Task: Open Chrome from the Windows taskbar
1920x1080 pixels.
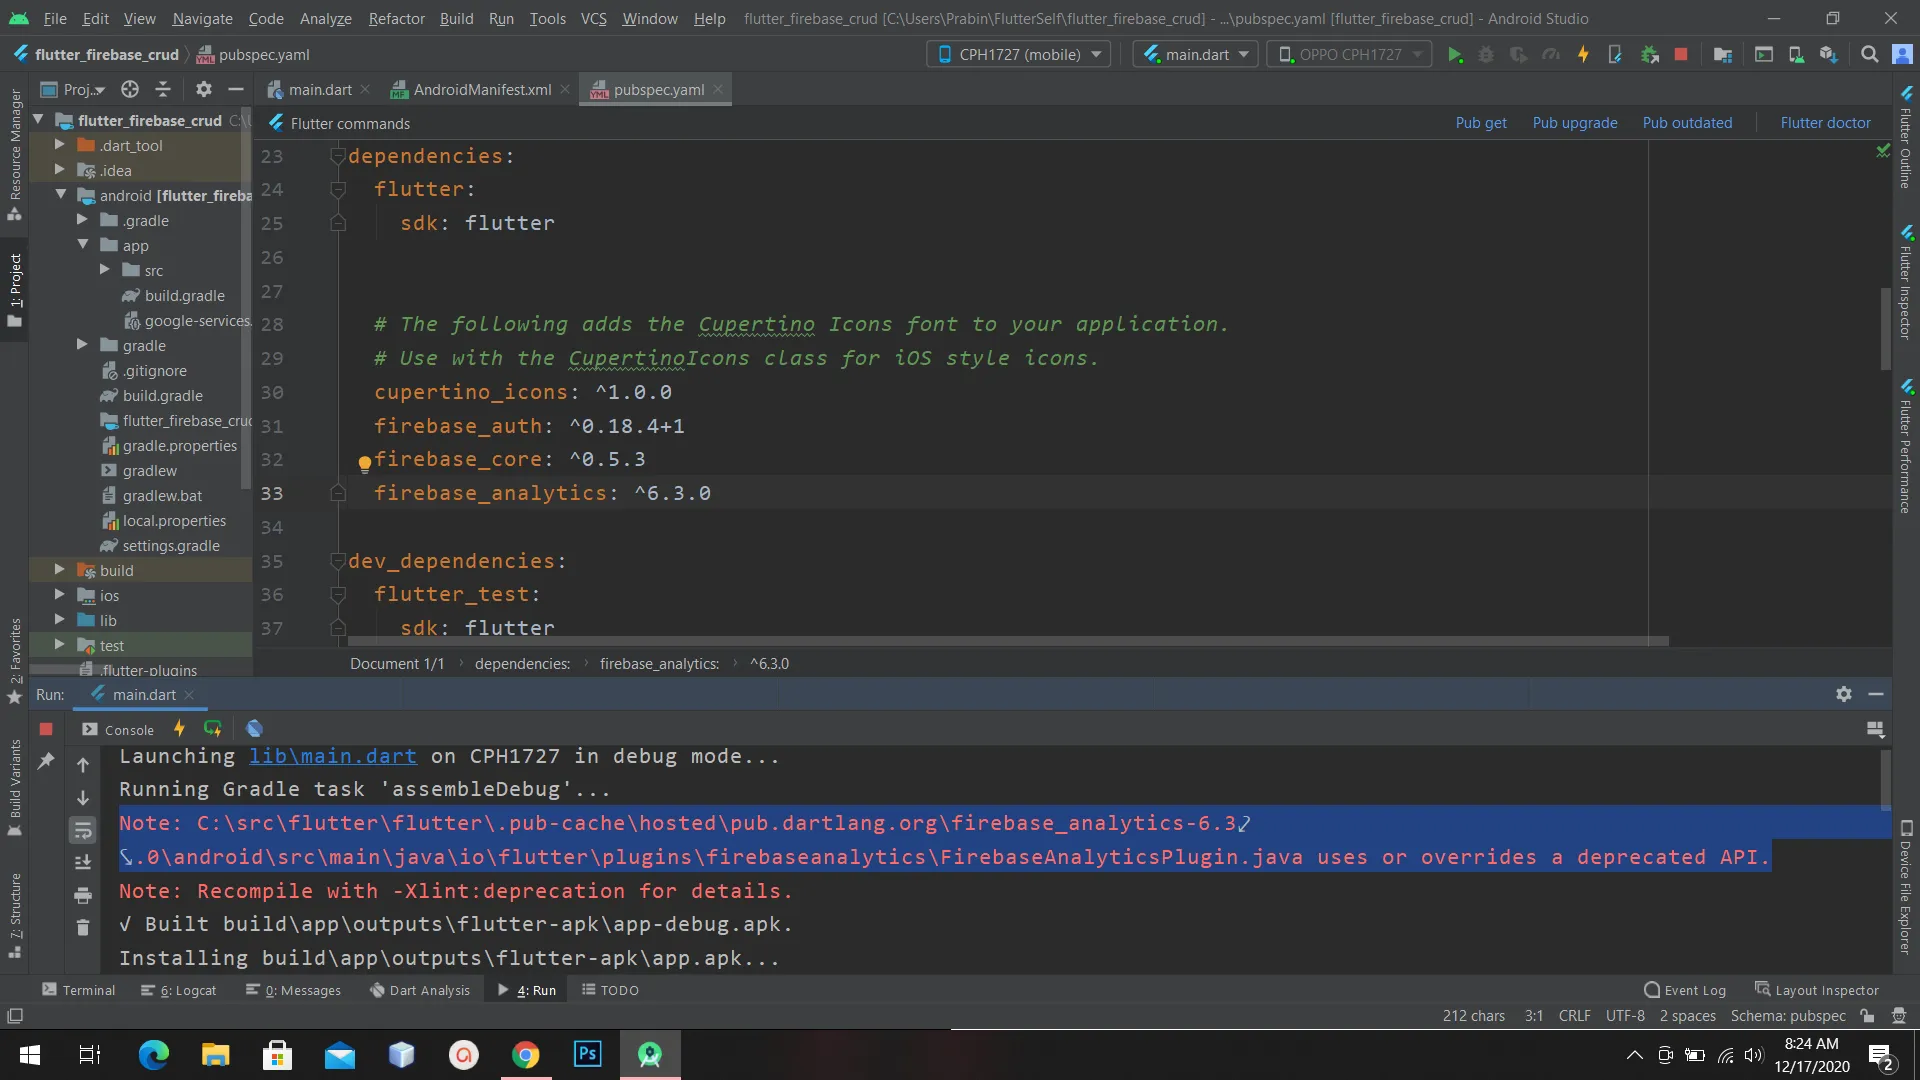Action: pyautogui.click(x=526, y=1055)
